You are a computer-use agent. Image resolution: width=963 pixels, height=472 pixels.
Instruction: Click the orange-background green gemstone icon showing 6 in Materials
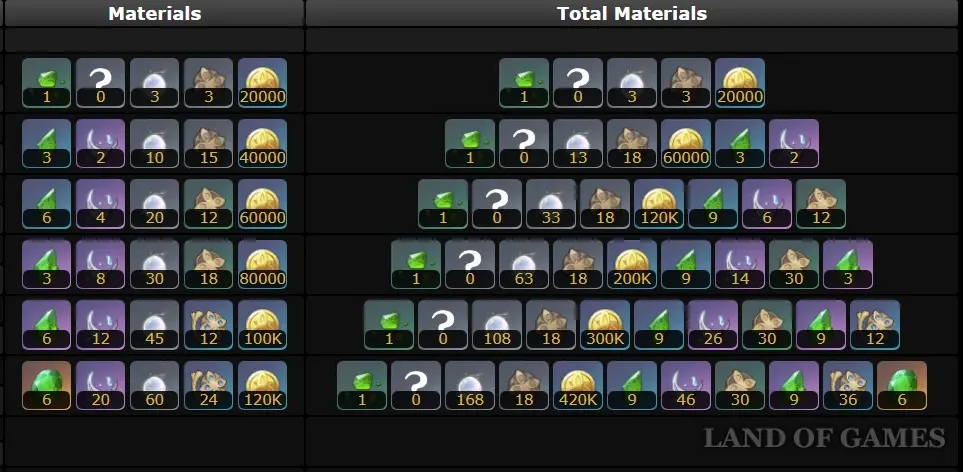[47, 385]
